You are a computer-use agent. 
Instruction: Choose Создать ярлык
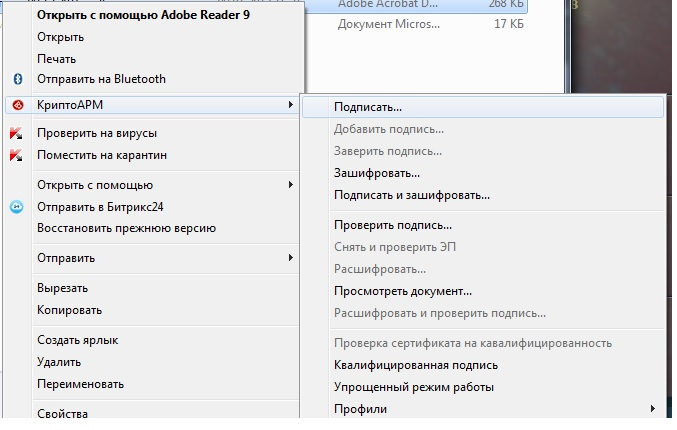tap(78, 340)
